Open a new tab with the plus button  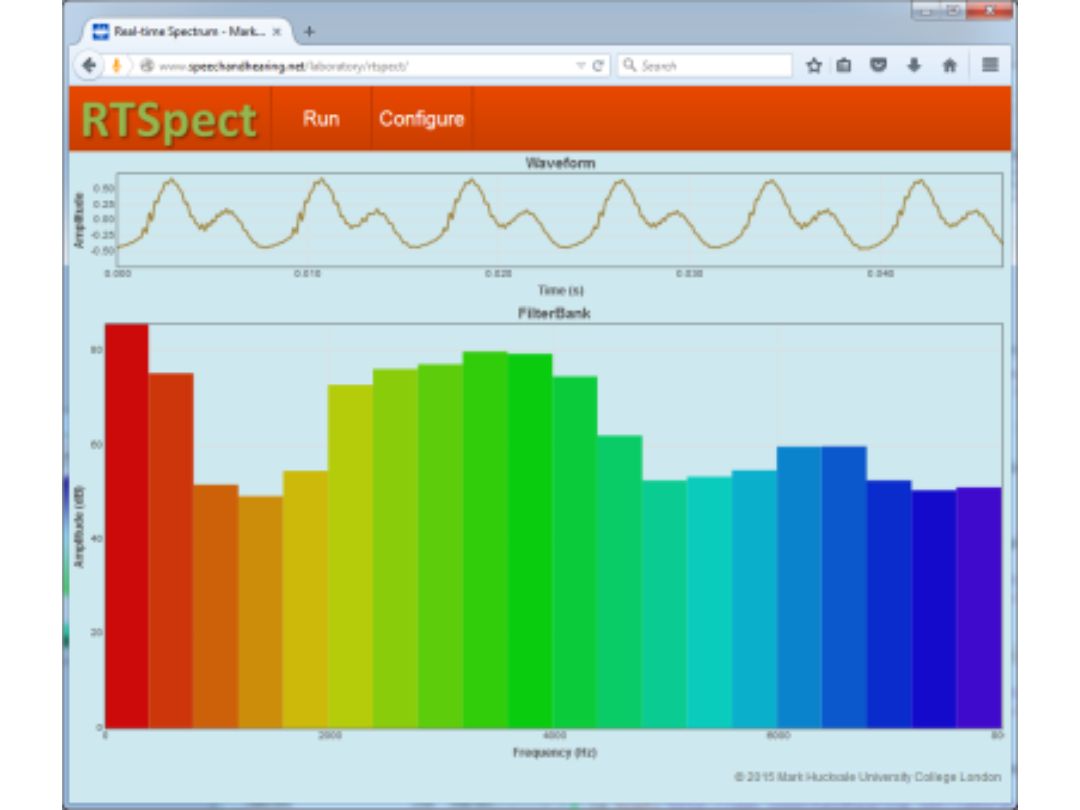[x=309, y=31]
